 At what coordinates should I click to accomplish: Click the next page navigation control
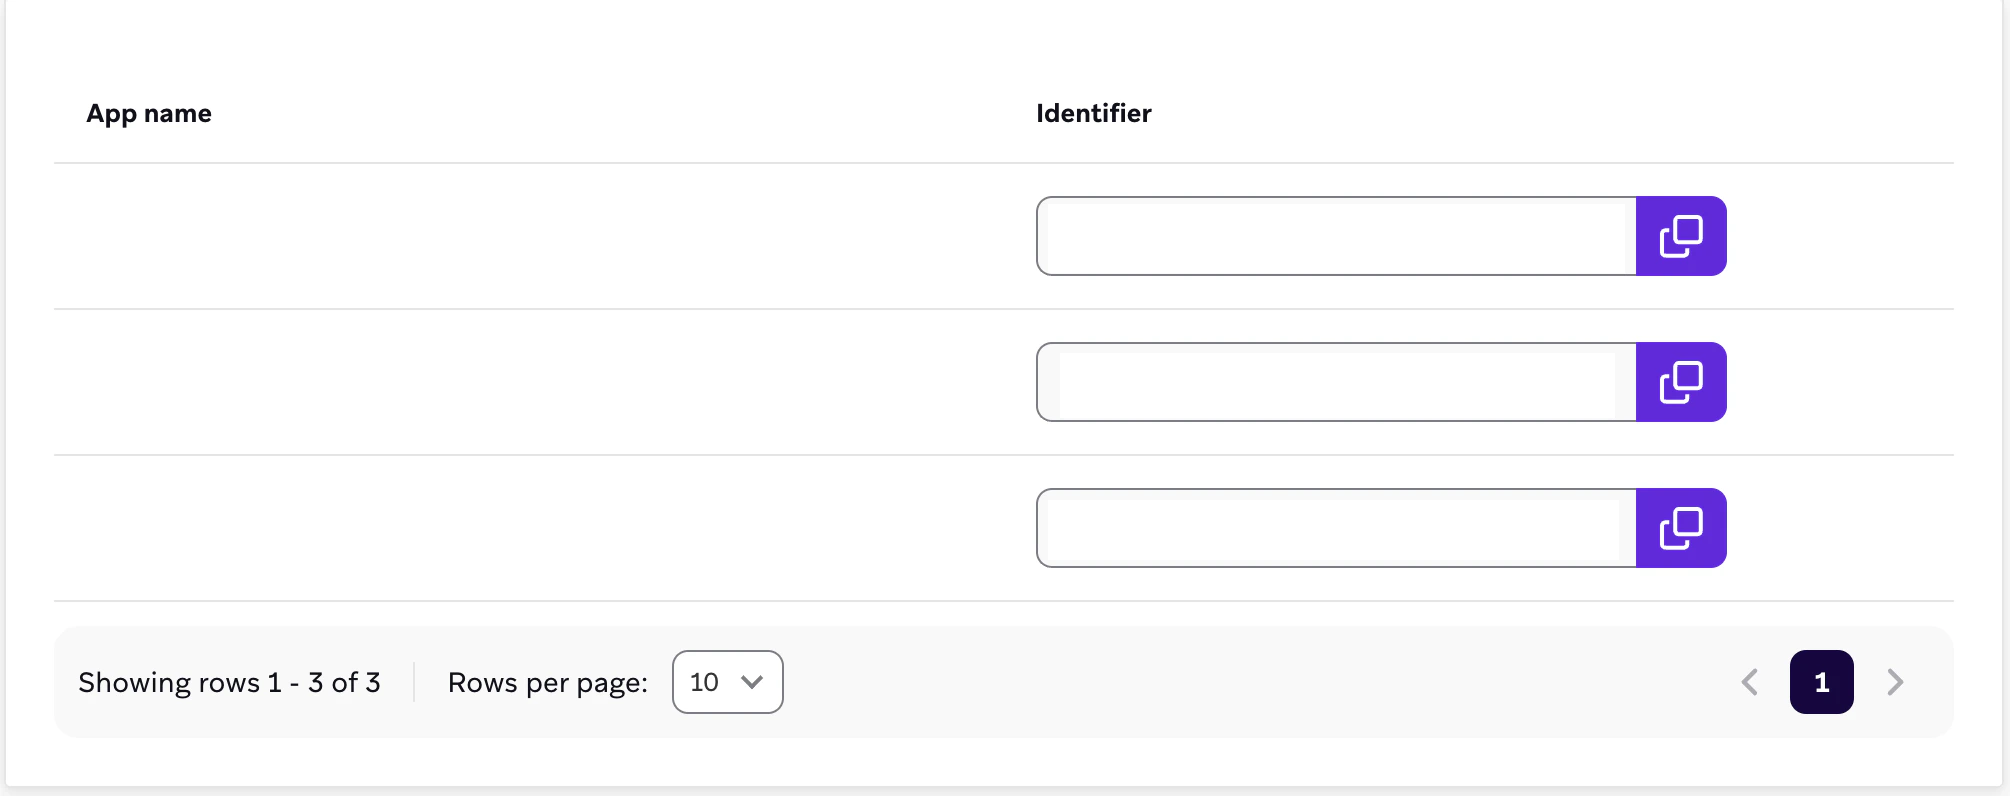point(1895,682)
